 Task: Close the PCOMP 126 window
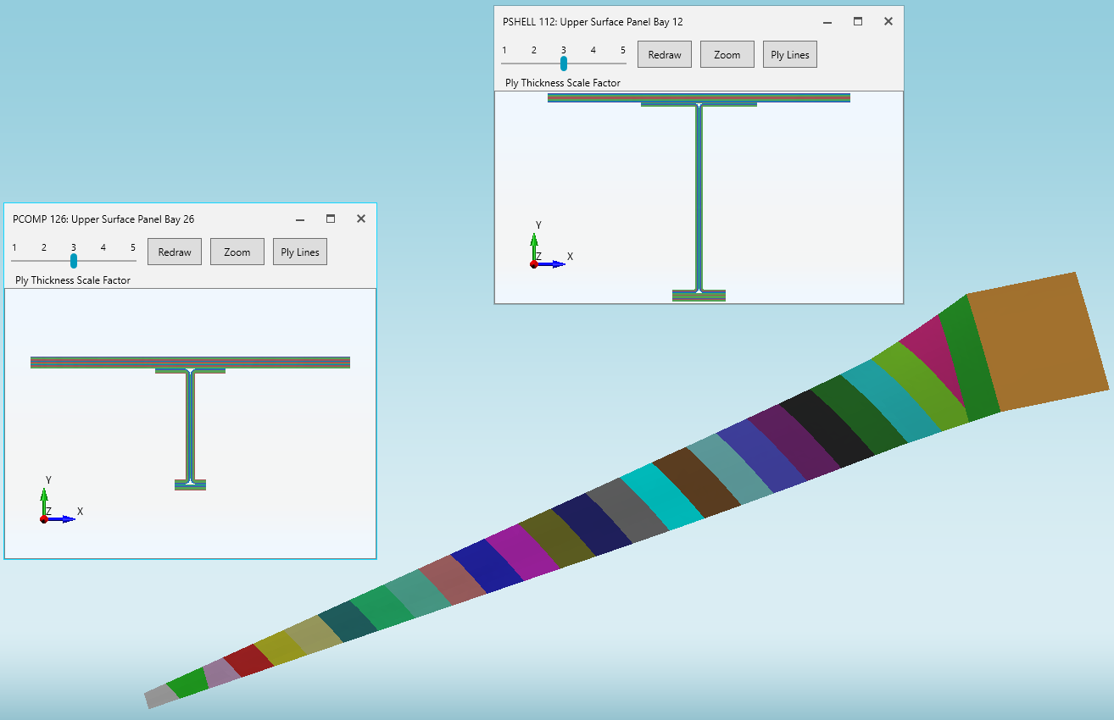tap(361, 219)
